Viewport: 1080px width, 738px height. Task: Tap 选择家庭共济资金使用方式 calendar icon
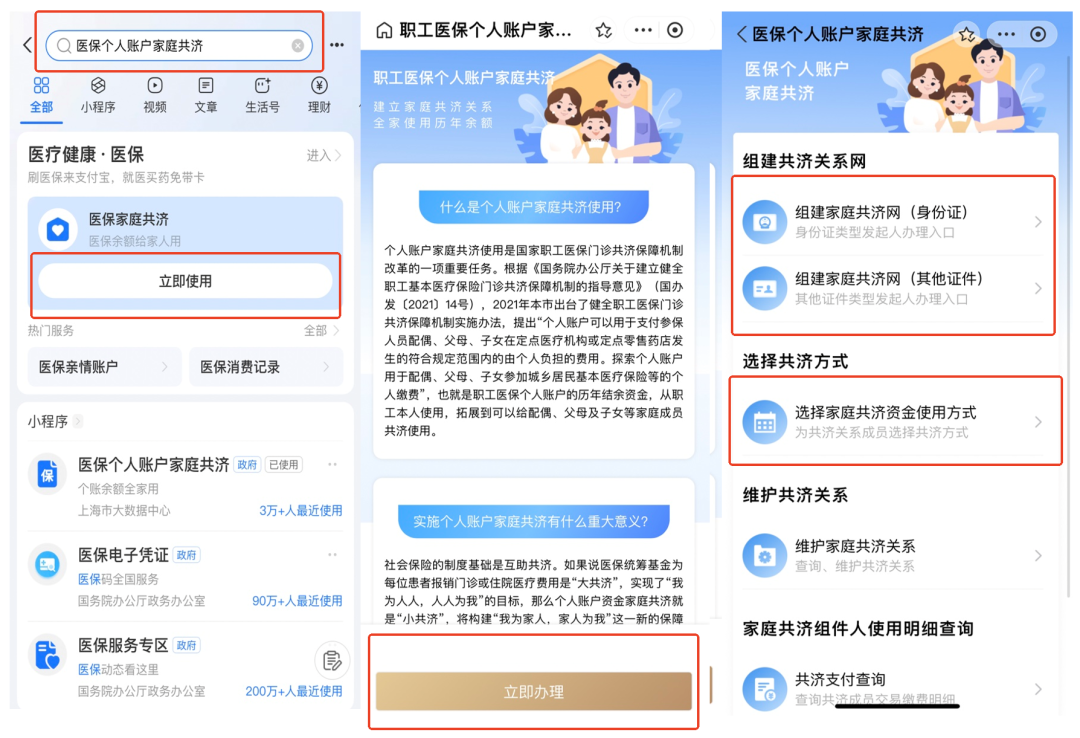765,422
